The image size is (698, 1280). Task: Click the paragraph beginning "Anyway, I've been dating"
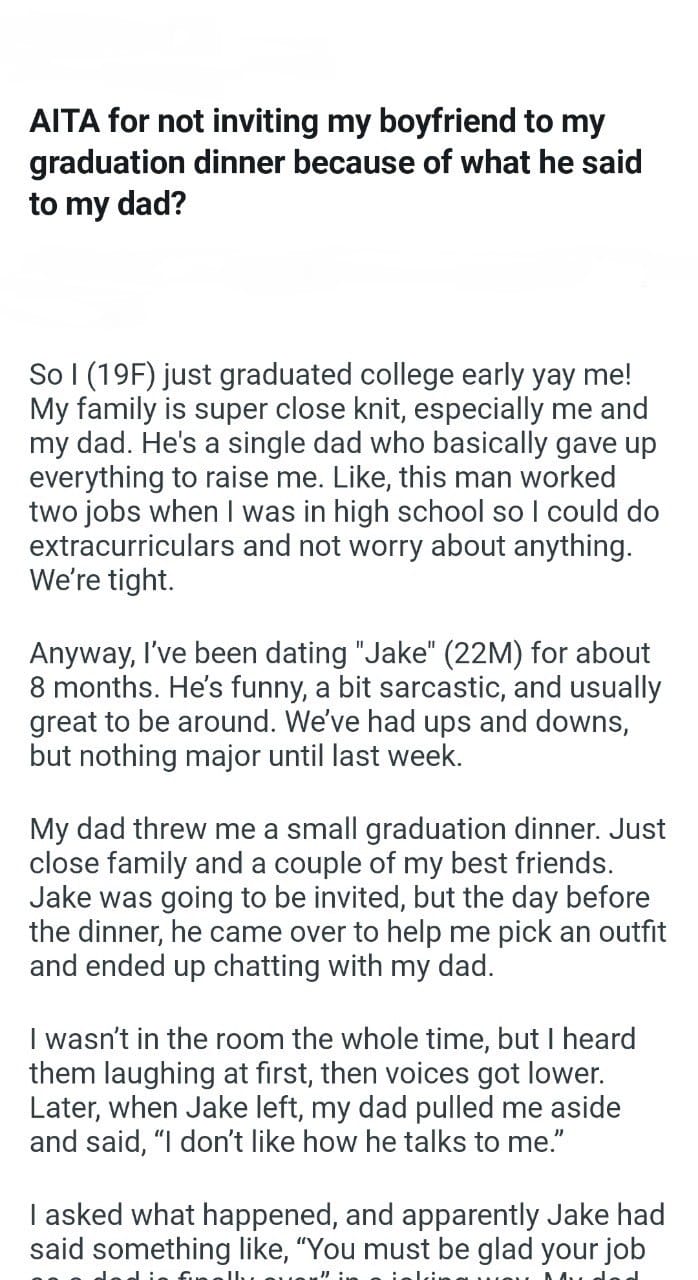pos(345,704)
